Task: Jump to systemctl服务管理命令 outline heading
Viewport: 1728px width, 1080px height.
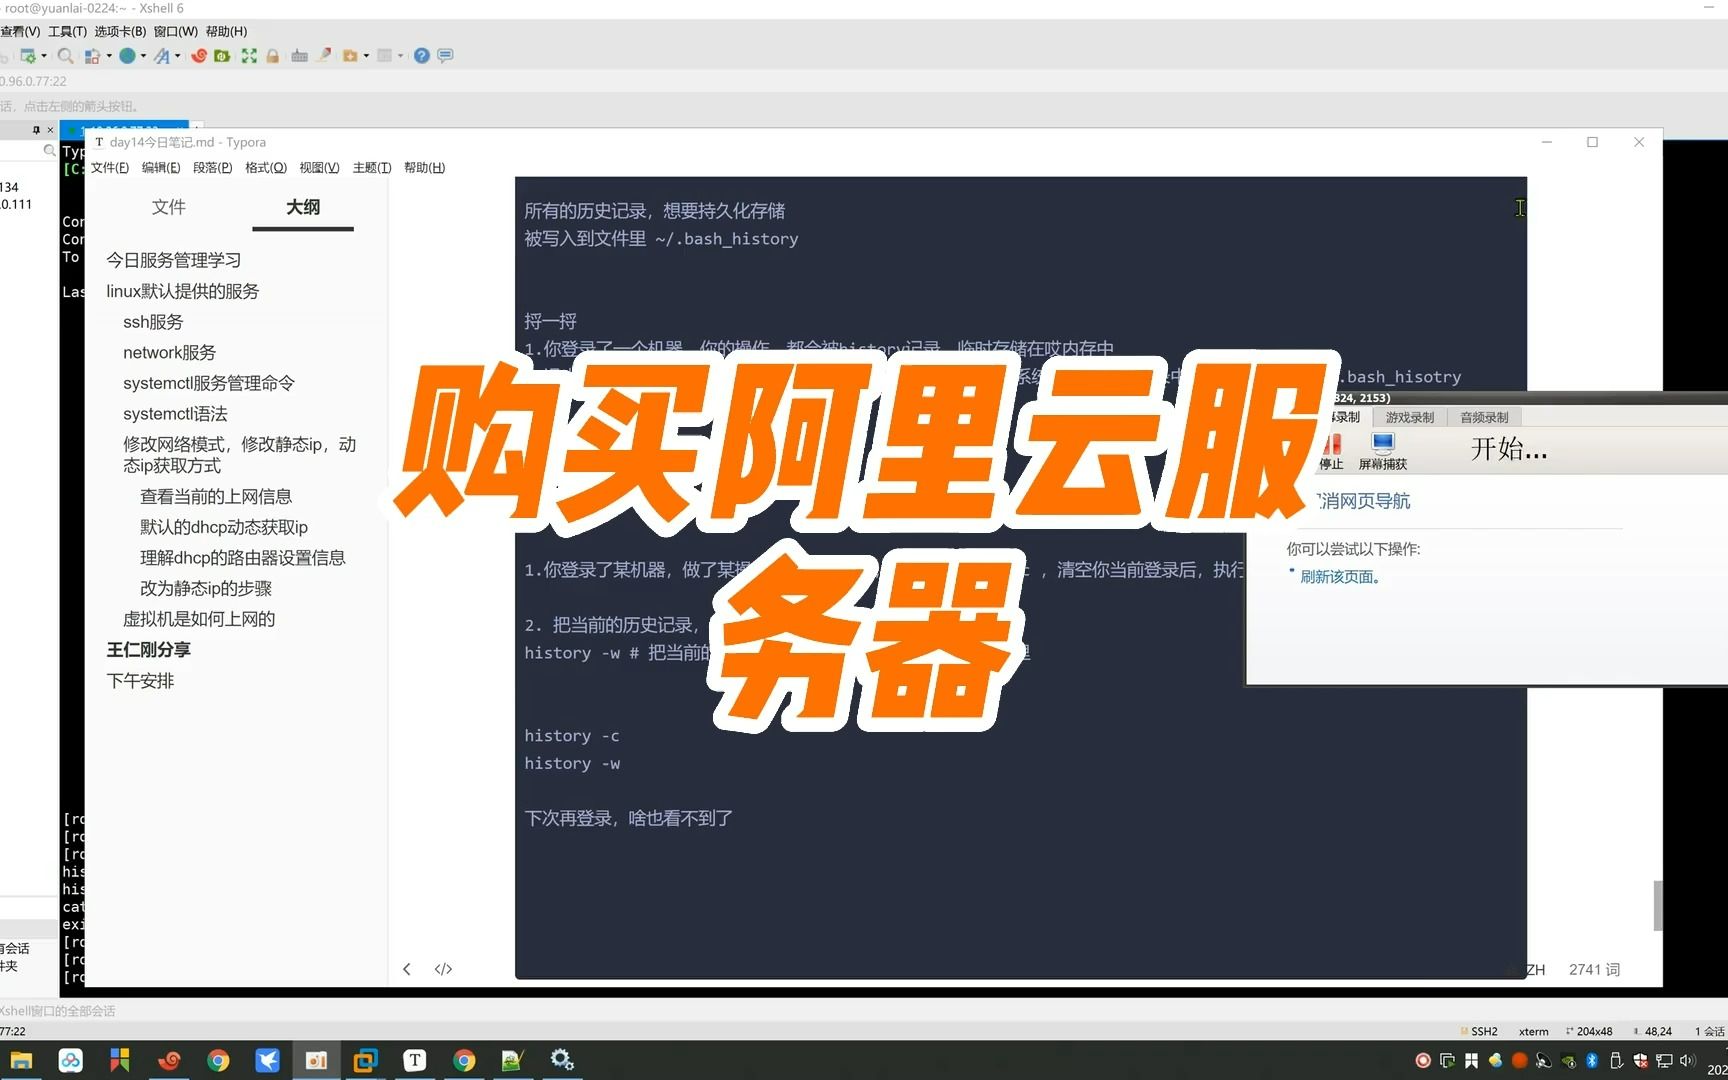Action: coord(209,383)
